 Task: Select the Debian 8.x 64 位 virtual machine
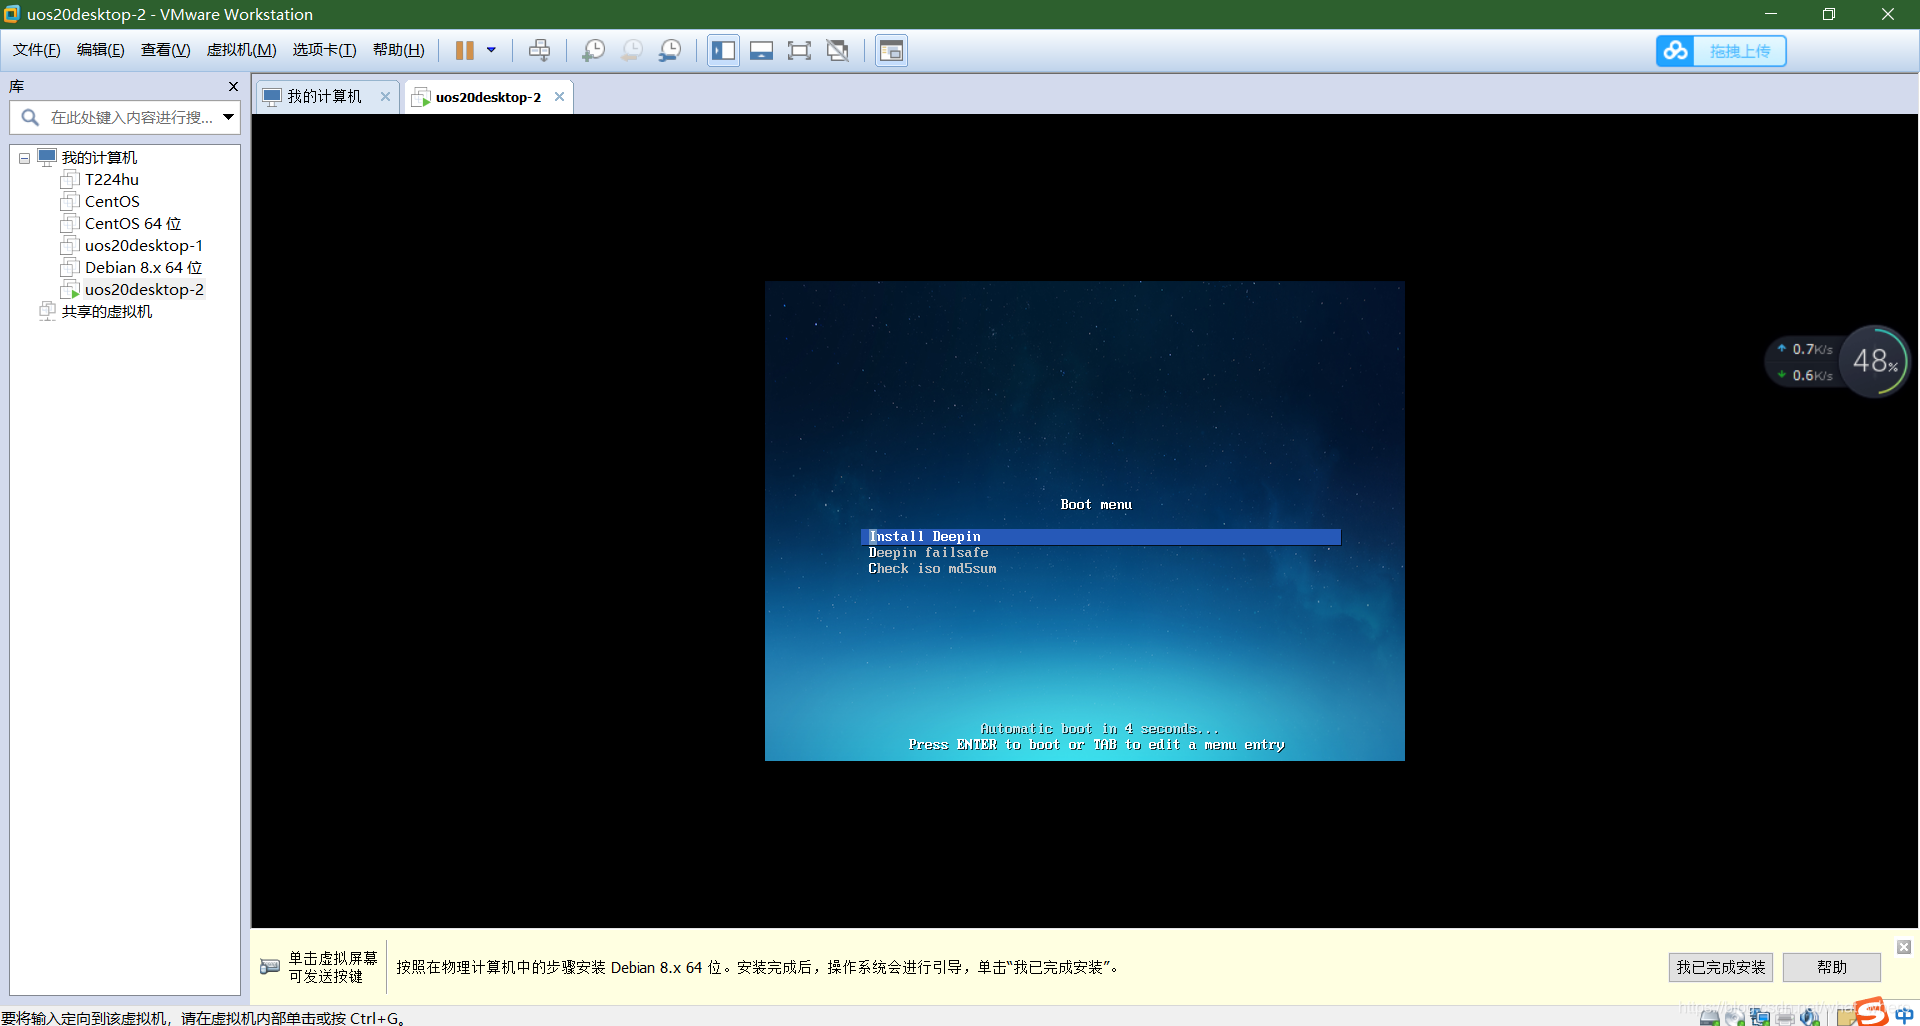click(143, 268)
